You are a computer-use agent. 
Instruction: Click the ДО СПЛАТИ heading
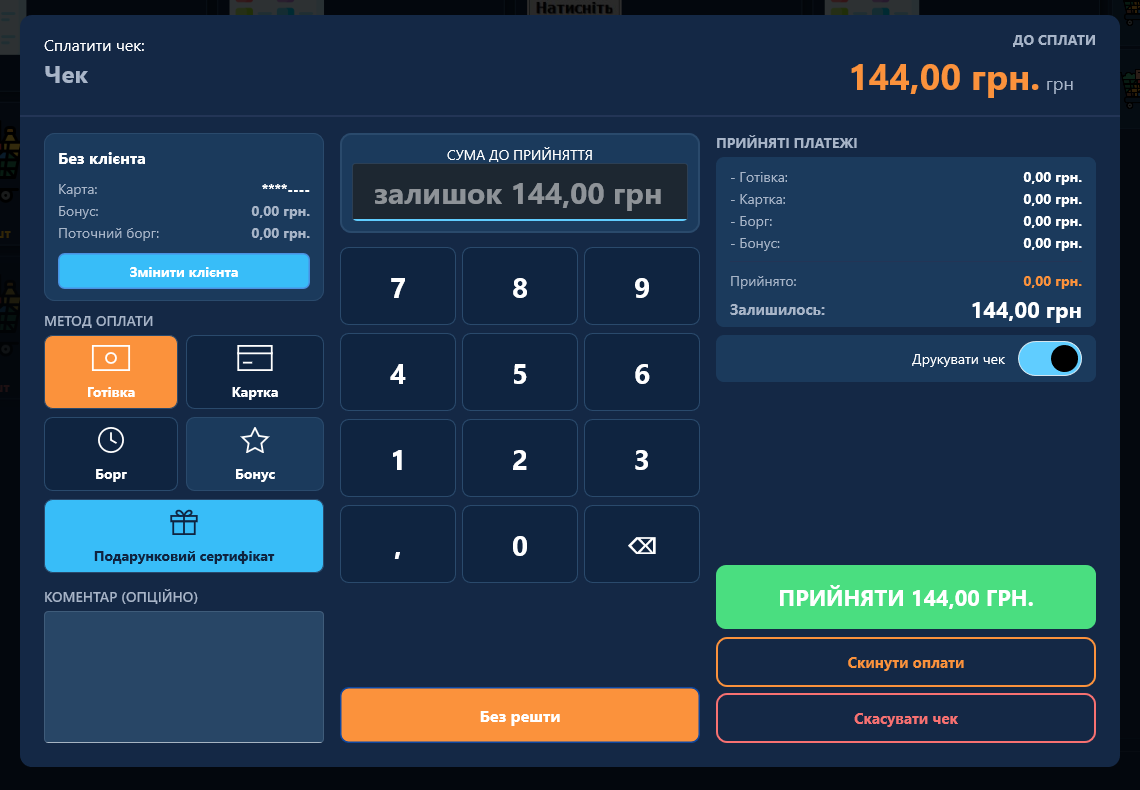[x=1054, y=40]
